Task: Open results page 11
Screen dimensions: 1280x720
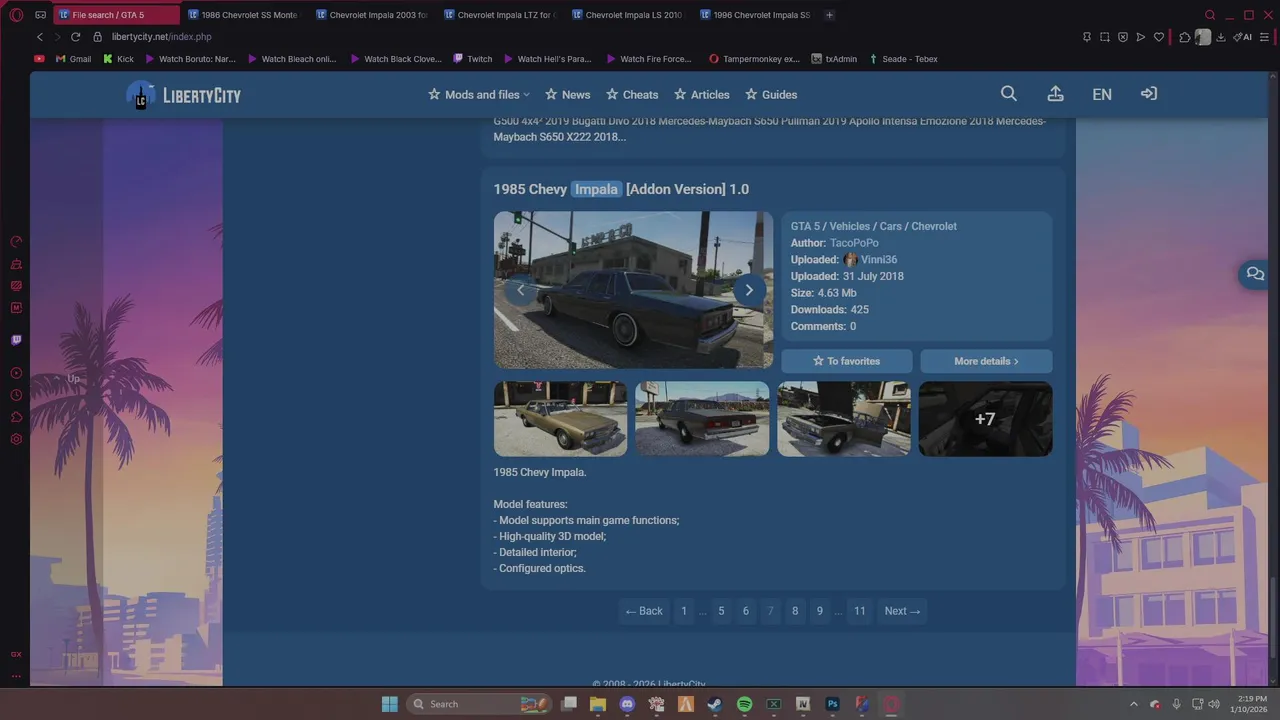Action: pos(859,611)
